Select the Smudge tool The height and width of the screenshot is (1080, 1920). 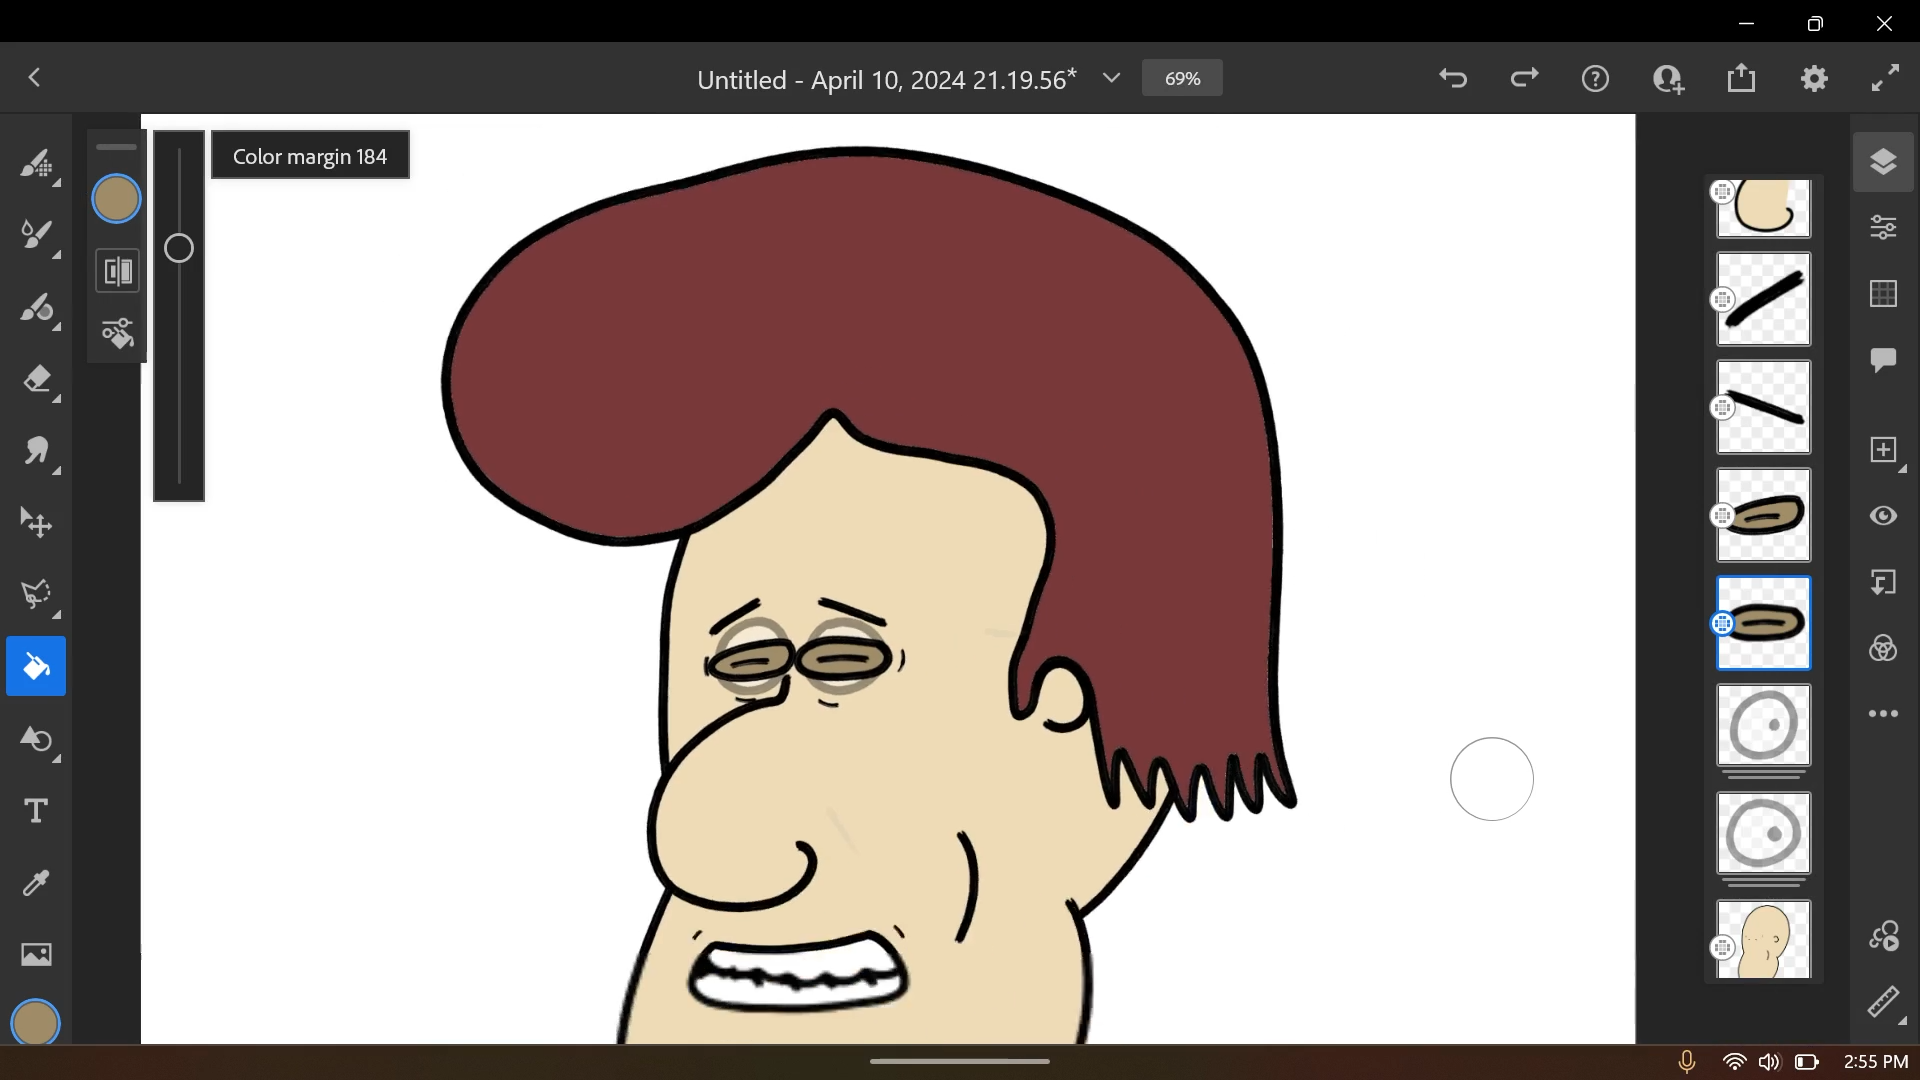point(38,453)
